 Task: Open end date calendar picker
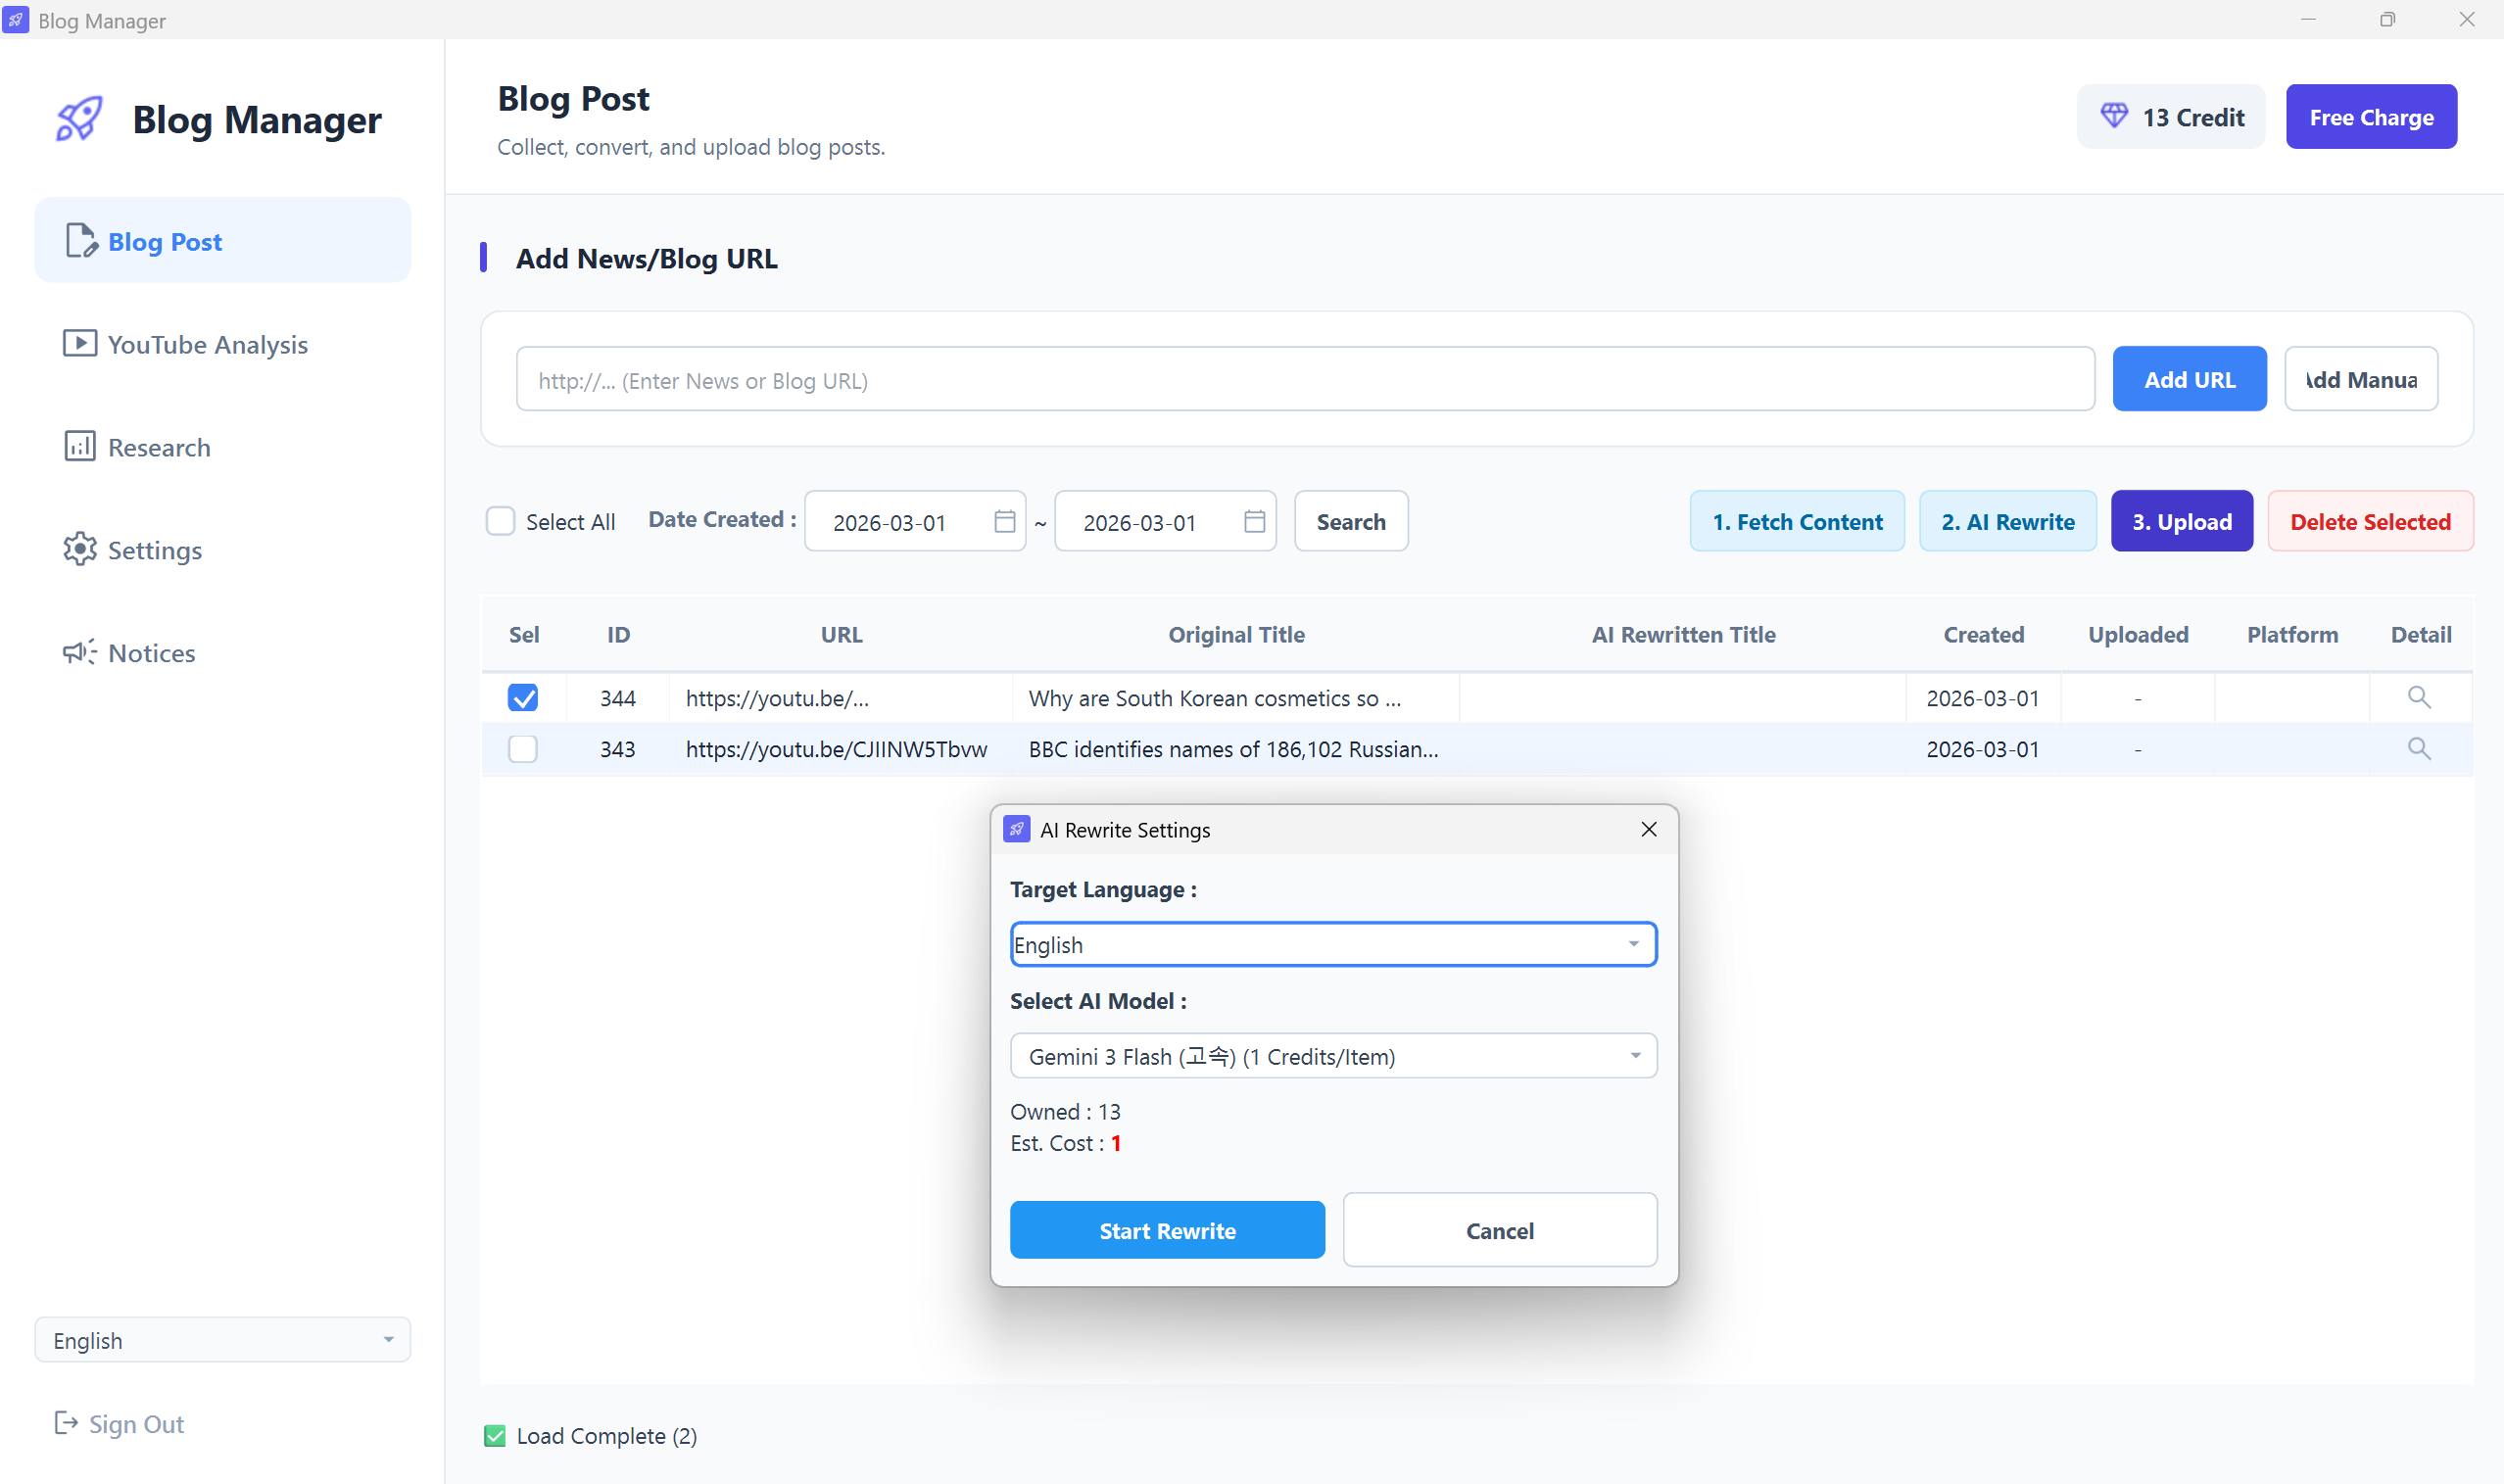pos(1254,521)
